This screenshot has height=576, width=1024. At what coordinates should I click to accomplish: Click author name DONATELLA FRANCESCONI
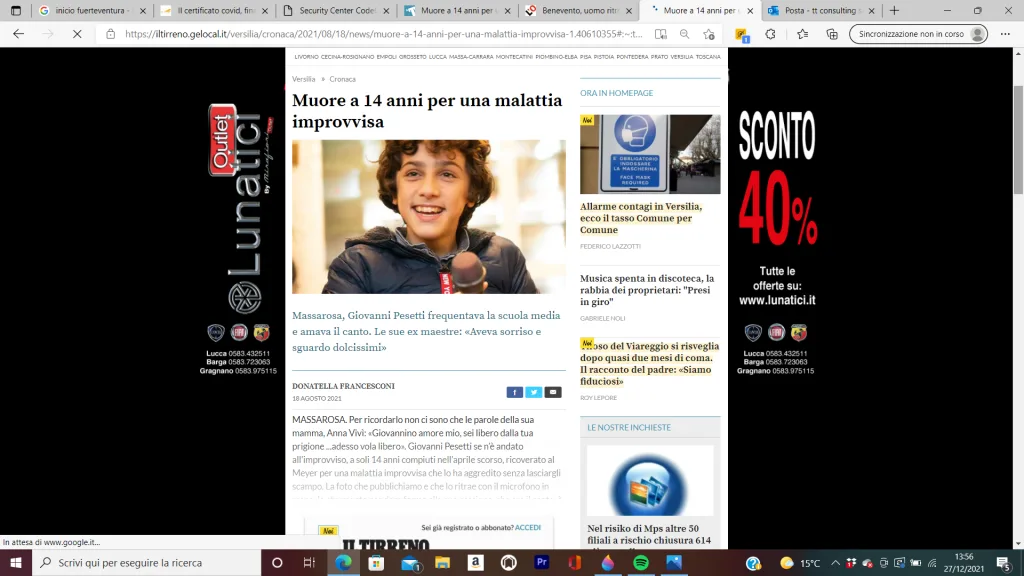(344, 386)
